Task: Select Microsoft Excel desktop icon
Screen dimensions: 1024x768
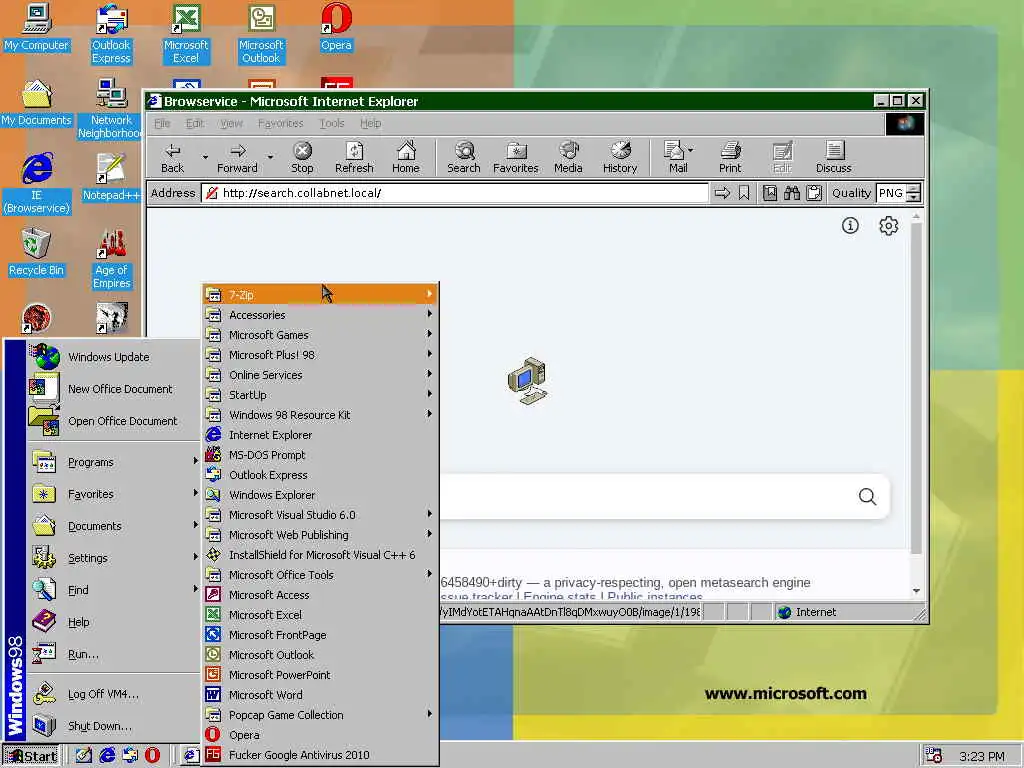Action: pyautogui.click(x=186, y=33)
